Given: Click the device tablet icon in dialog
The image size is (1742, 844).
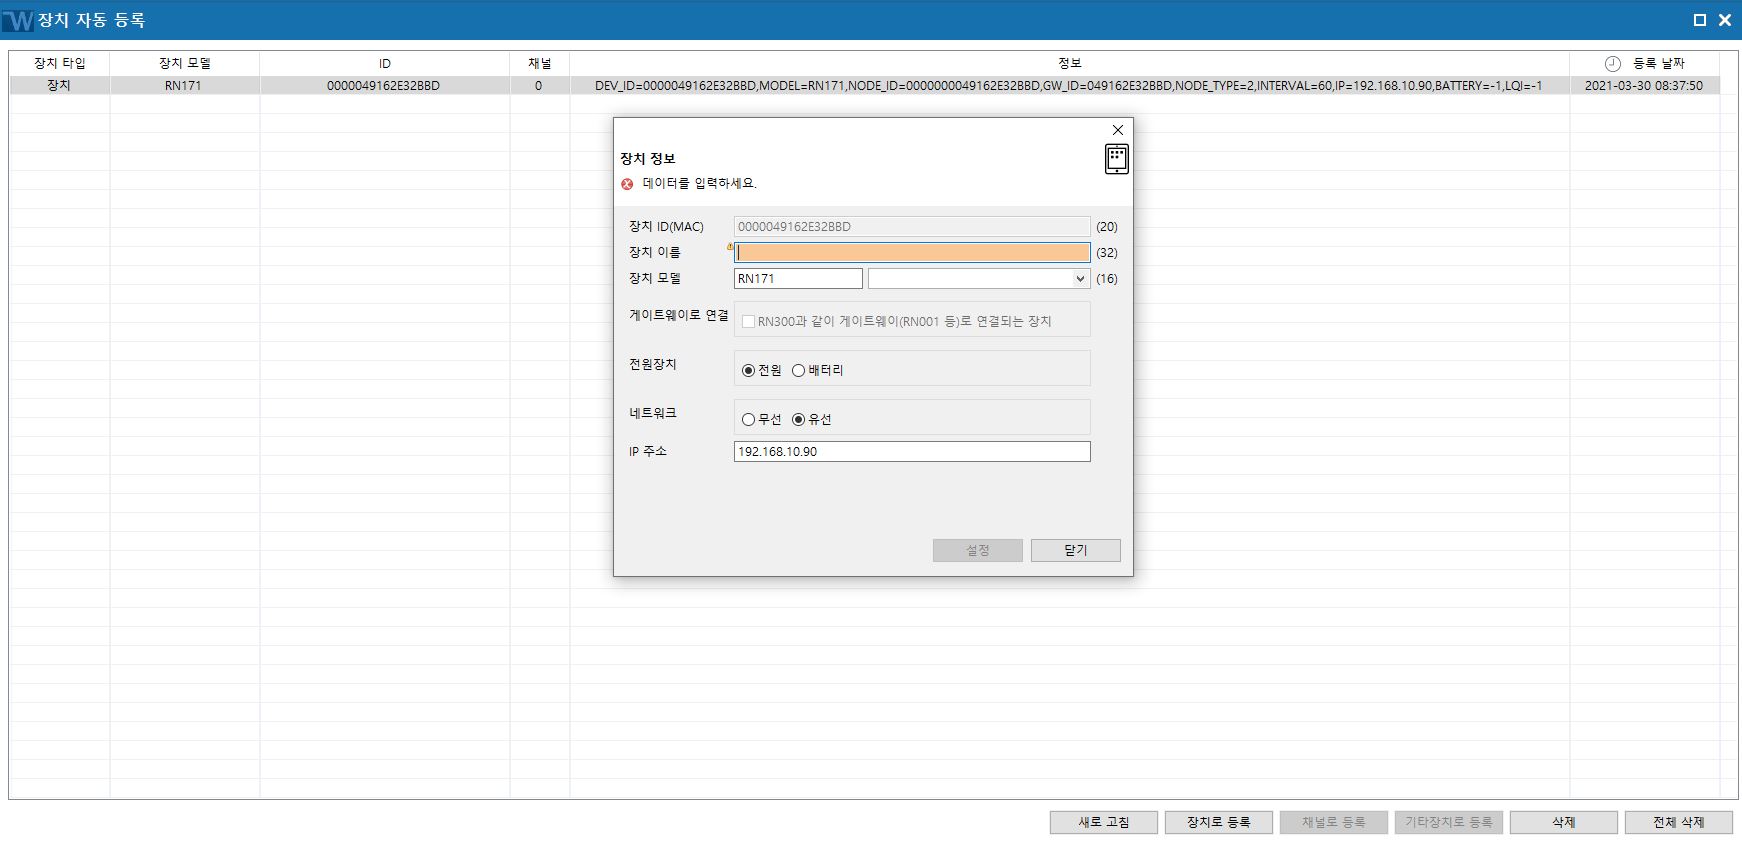Looking at the screenshot, I should click(1116, 158).
